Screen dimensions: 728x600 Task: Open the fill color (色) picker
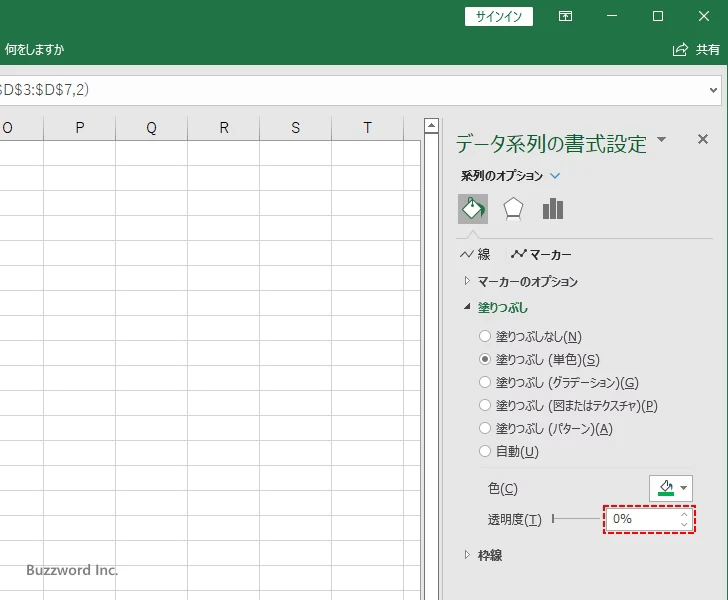(670, 488)
